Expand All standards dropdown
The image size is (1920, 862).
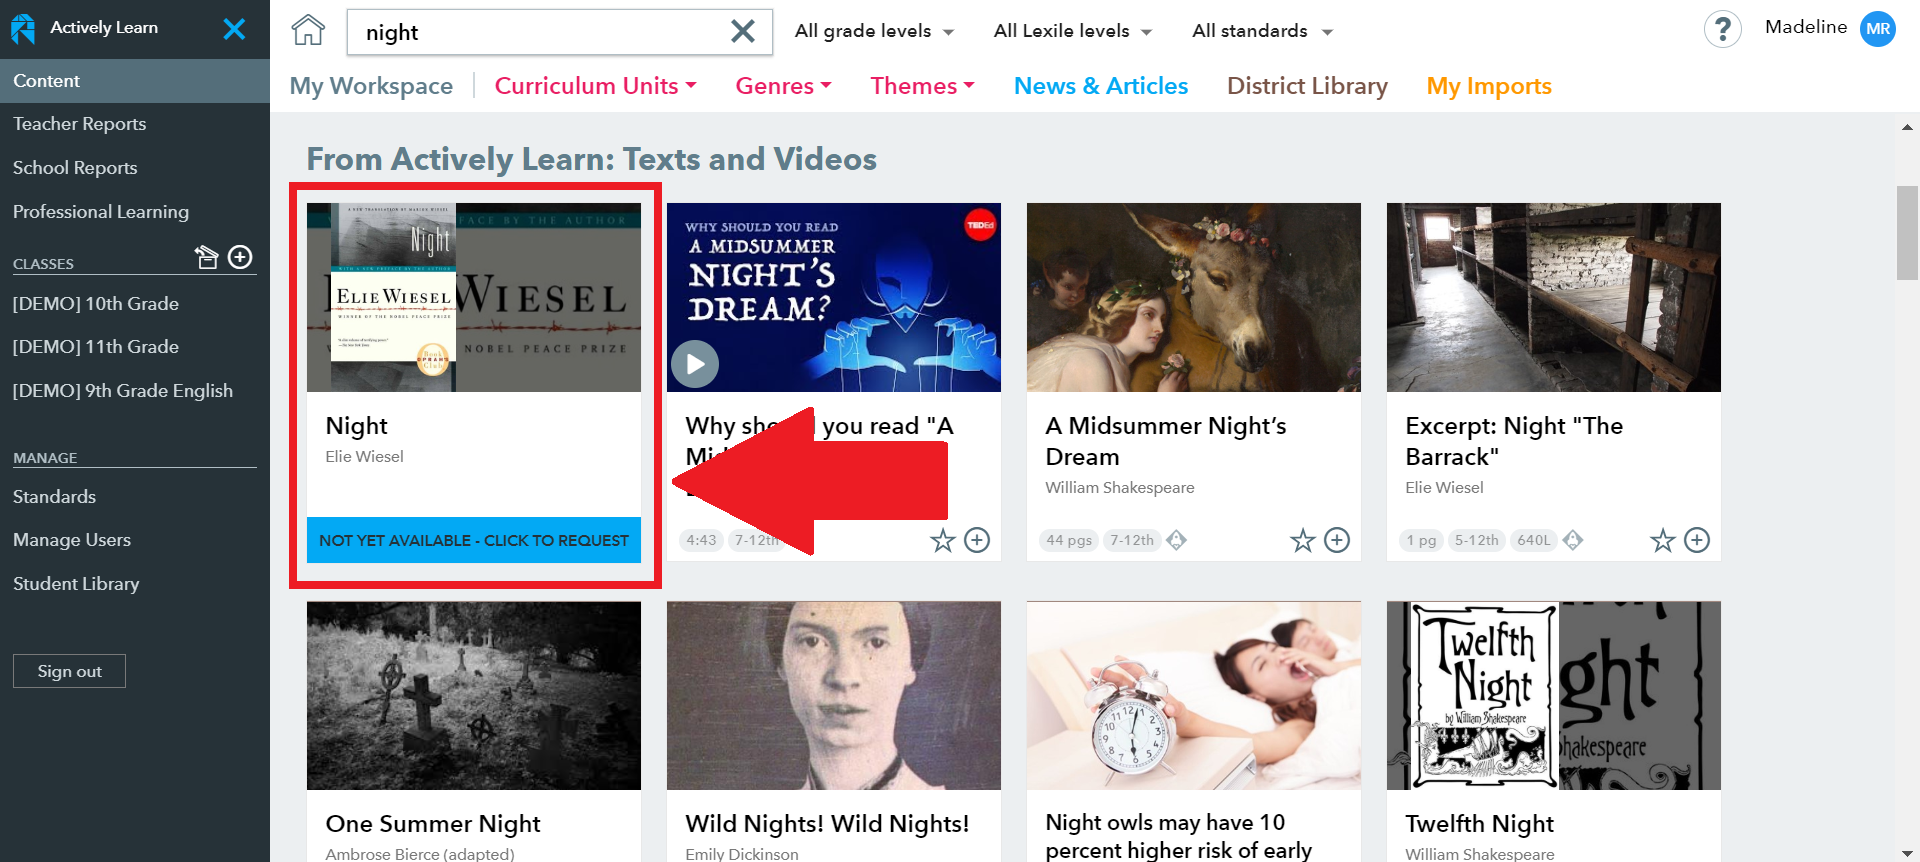1262,31
